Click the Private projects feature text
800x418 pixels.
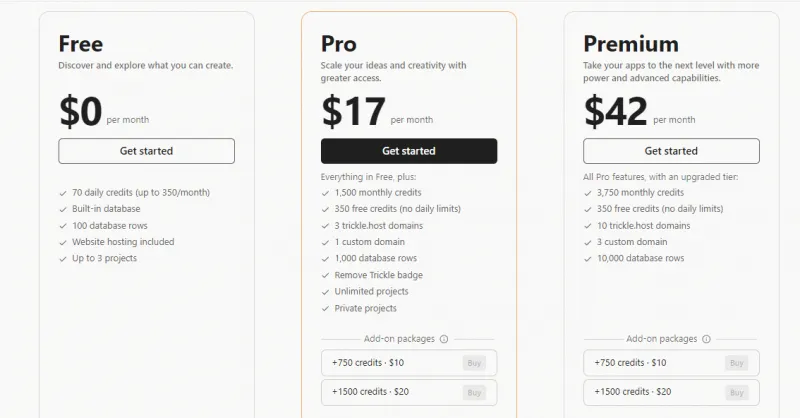click(x=365, y=308)
